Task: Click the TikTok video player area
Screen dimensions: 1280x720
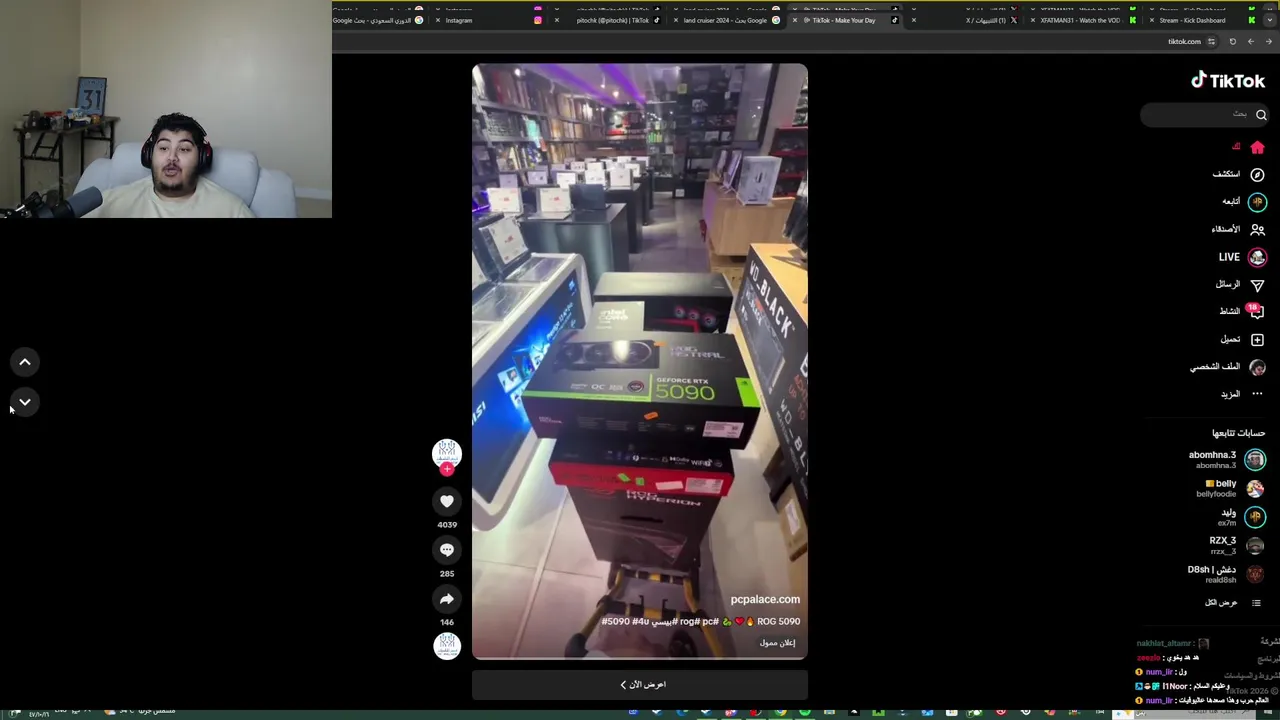Action: click(x=640, y=361)
